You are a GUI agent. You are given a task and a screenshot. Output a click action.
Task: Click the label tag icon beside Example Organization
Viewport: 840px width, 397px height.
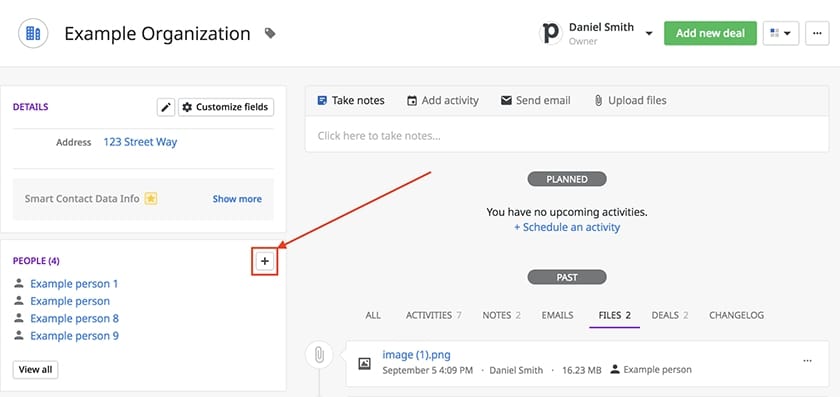(271, 34)
